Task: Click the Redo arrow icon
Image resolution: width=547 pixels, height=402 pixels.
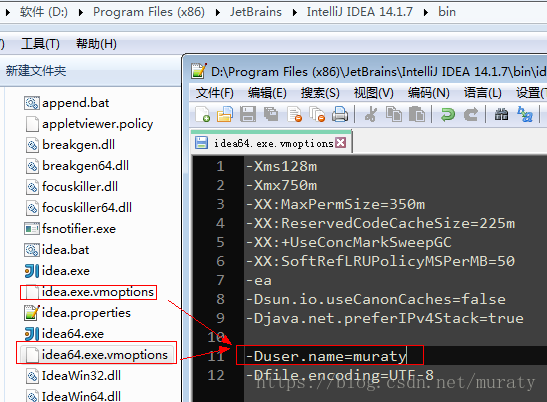Action: point(471,114)
